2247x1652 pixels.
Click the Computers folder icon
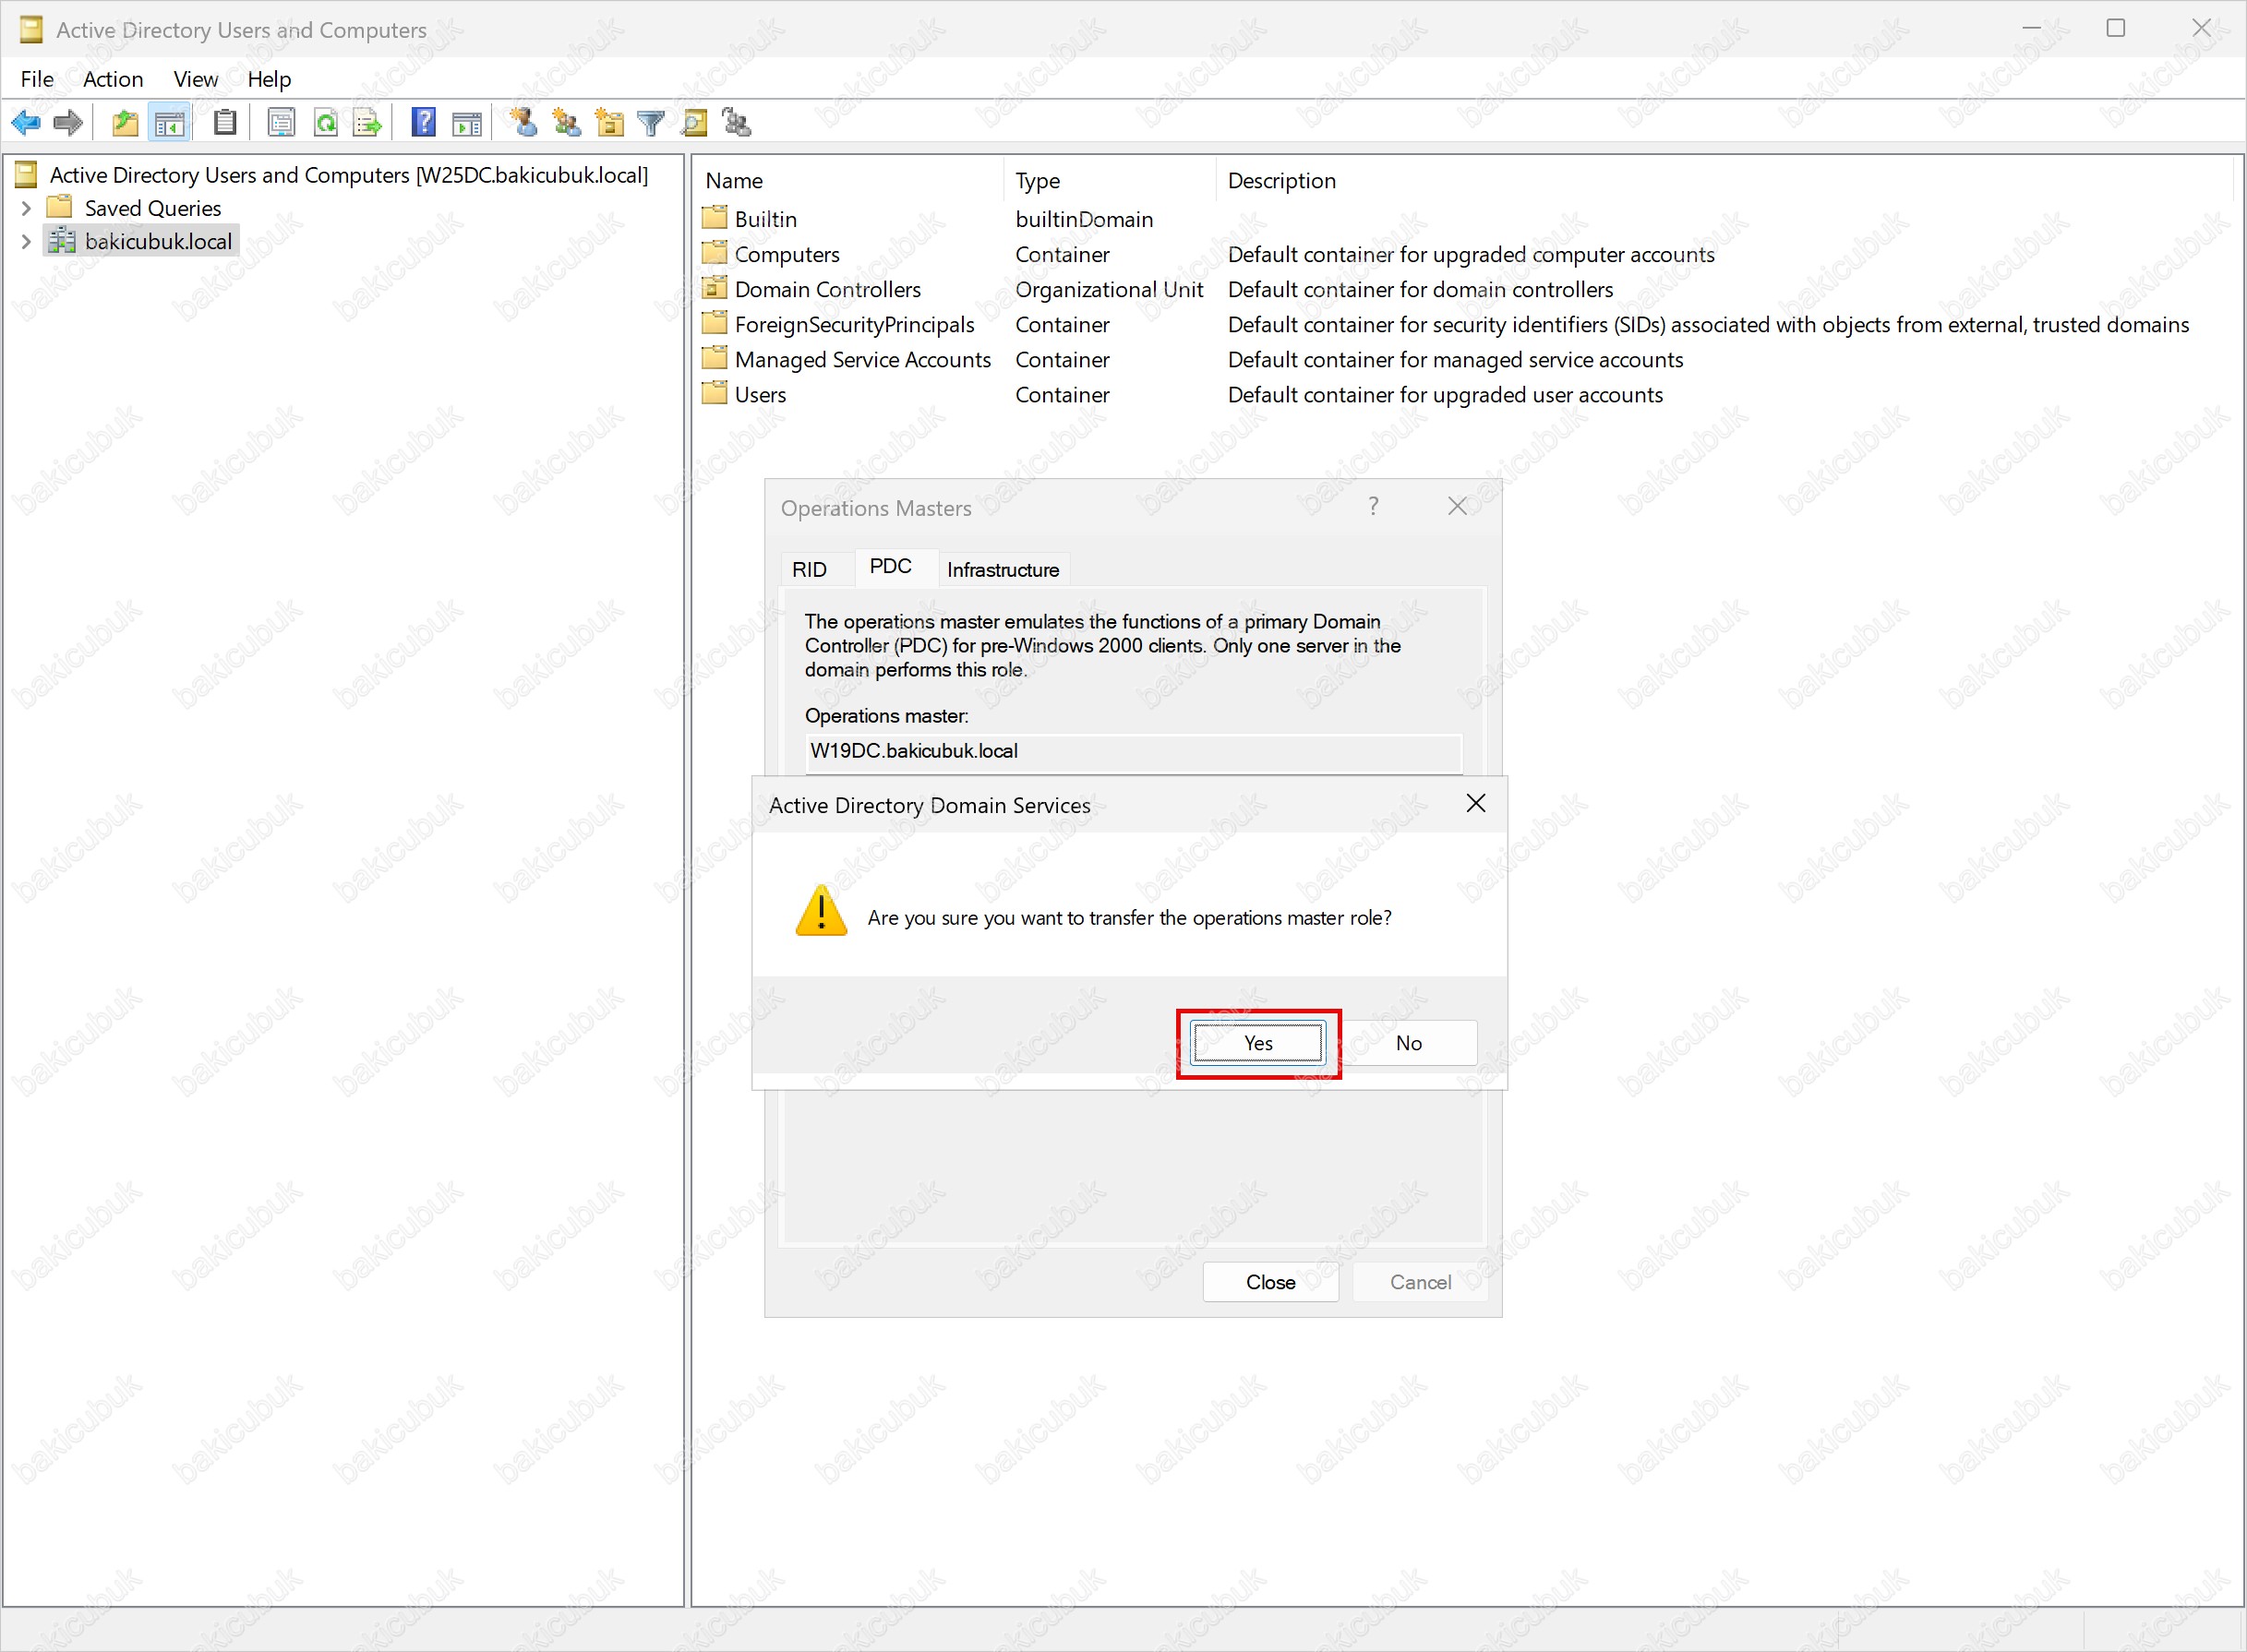(714, 253)
